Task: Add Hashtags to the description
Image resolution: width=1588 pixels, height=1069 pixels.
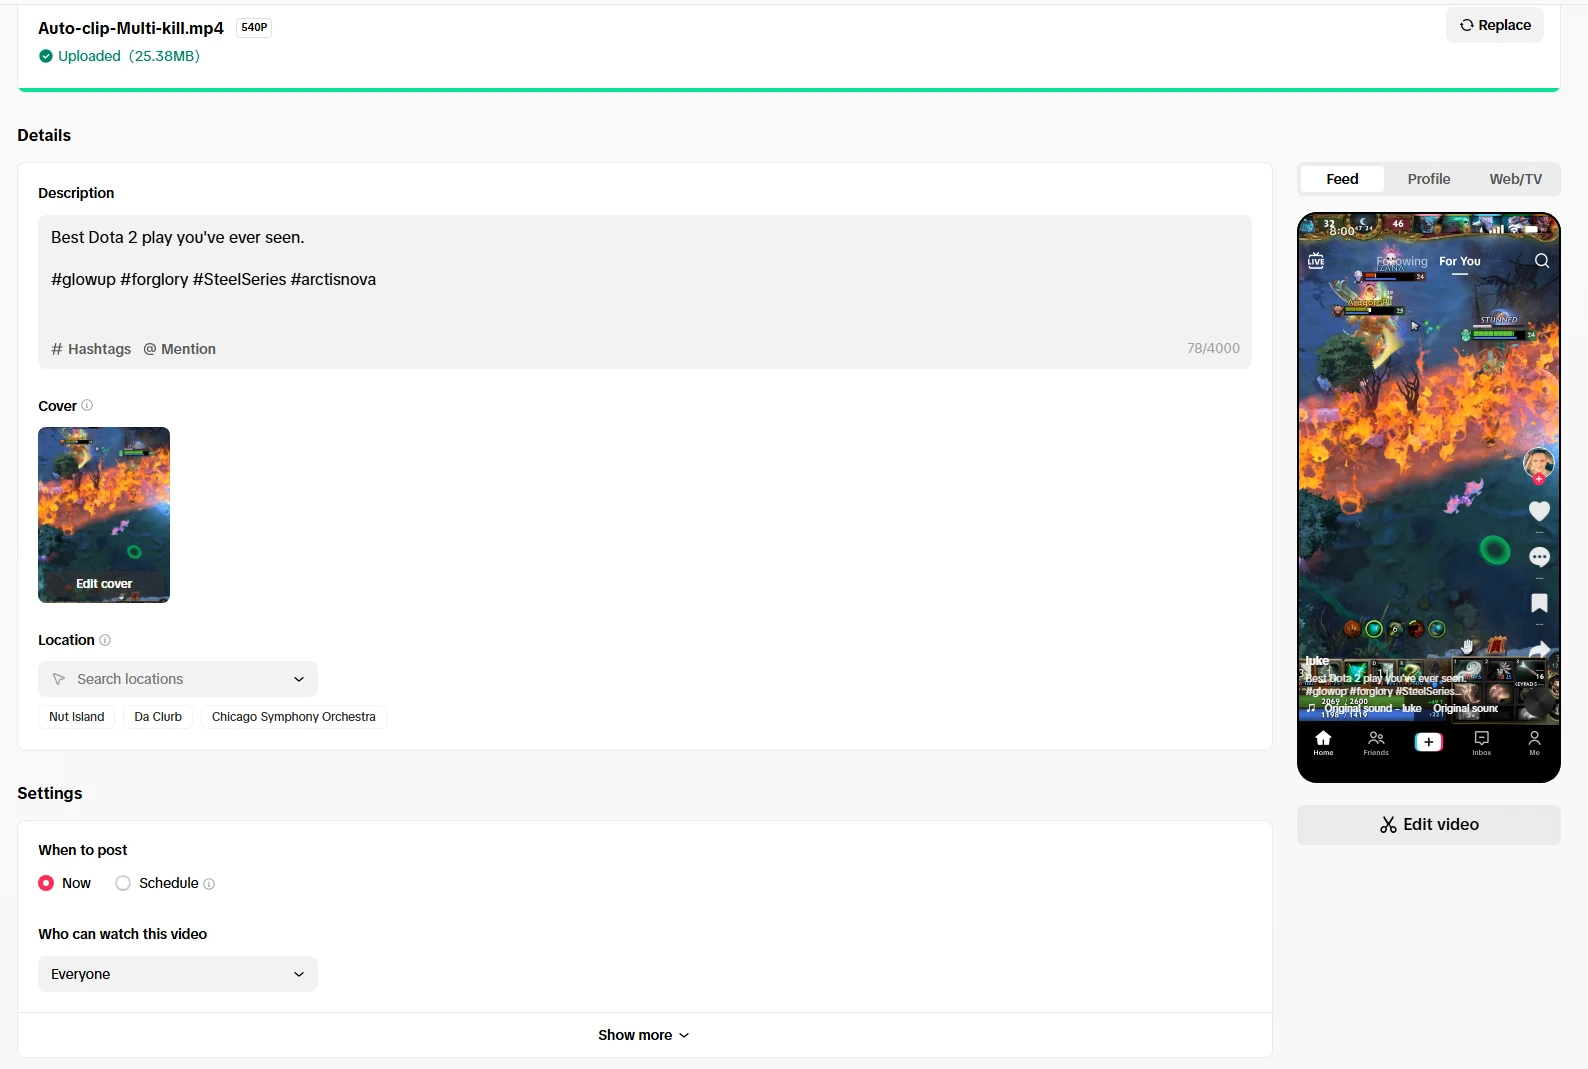Action: [x=91, y=349]
